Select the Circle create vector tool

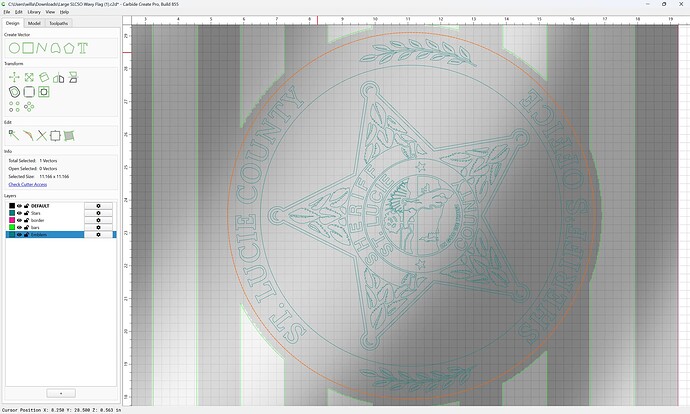click(x=14, y=48)
